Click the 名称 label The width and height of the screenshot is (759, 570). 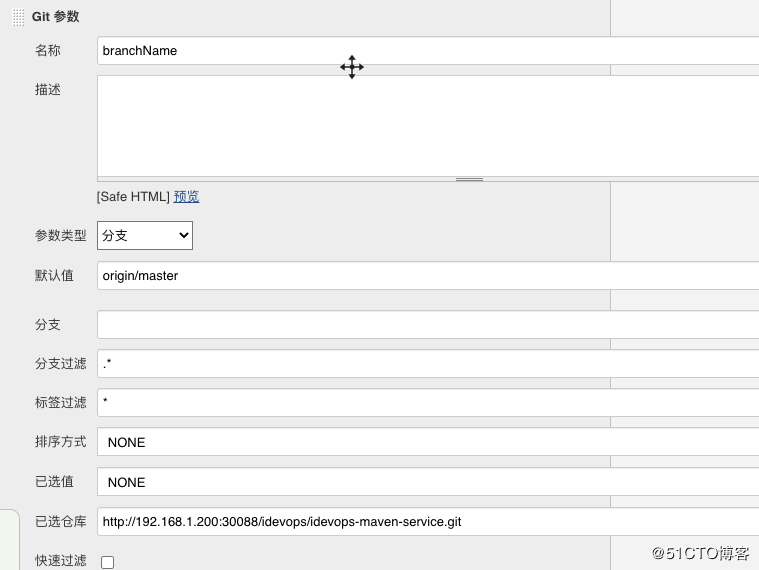pyautogui.click(x=47, y=50)
